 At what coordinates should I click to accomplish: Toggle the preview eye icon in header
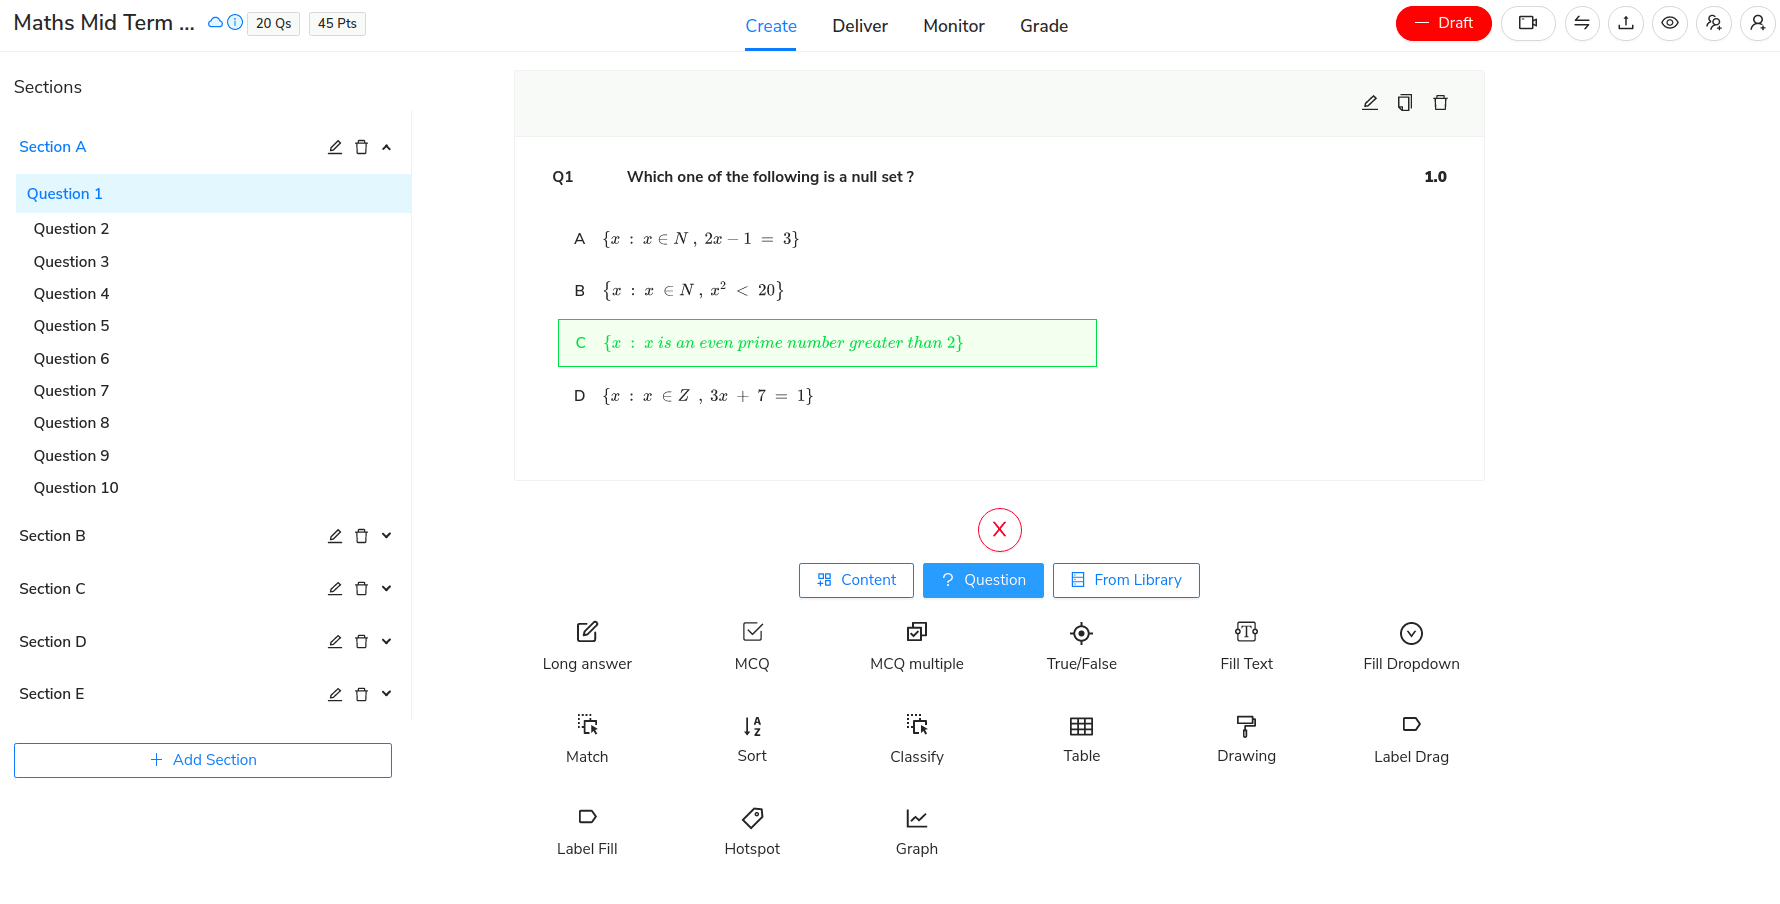1670,23
